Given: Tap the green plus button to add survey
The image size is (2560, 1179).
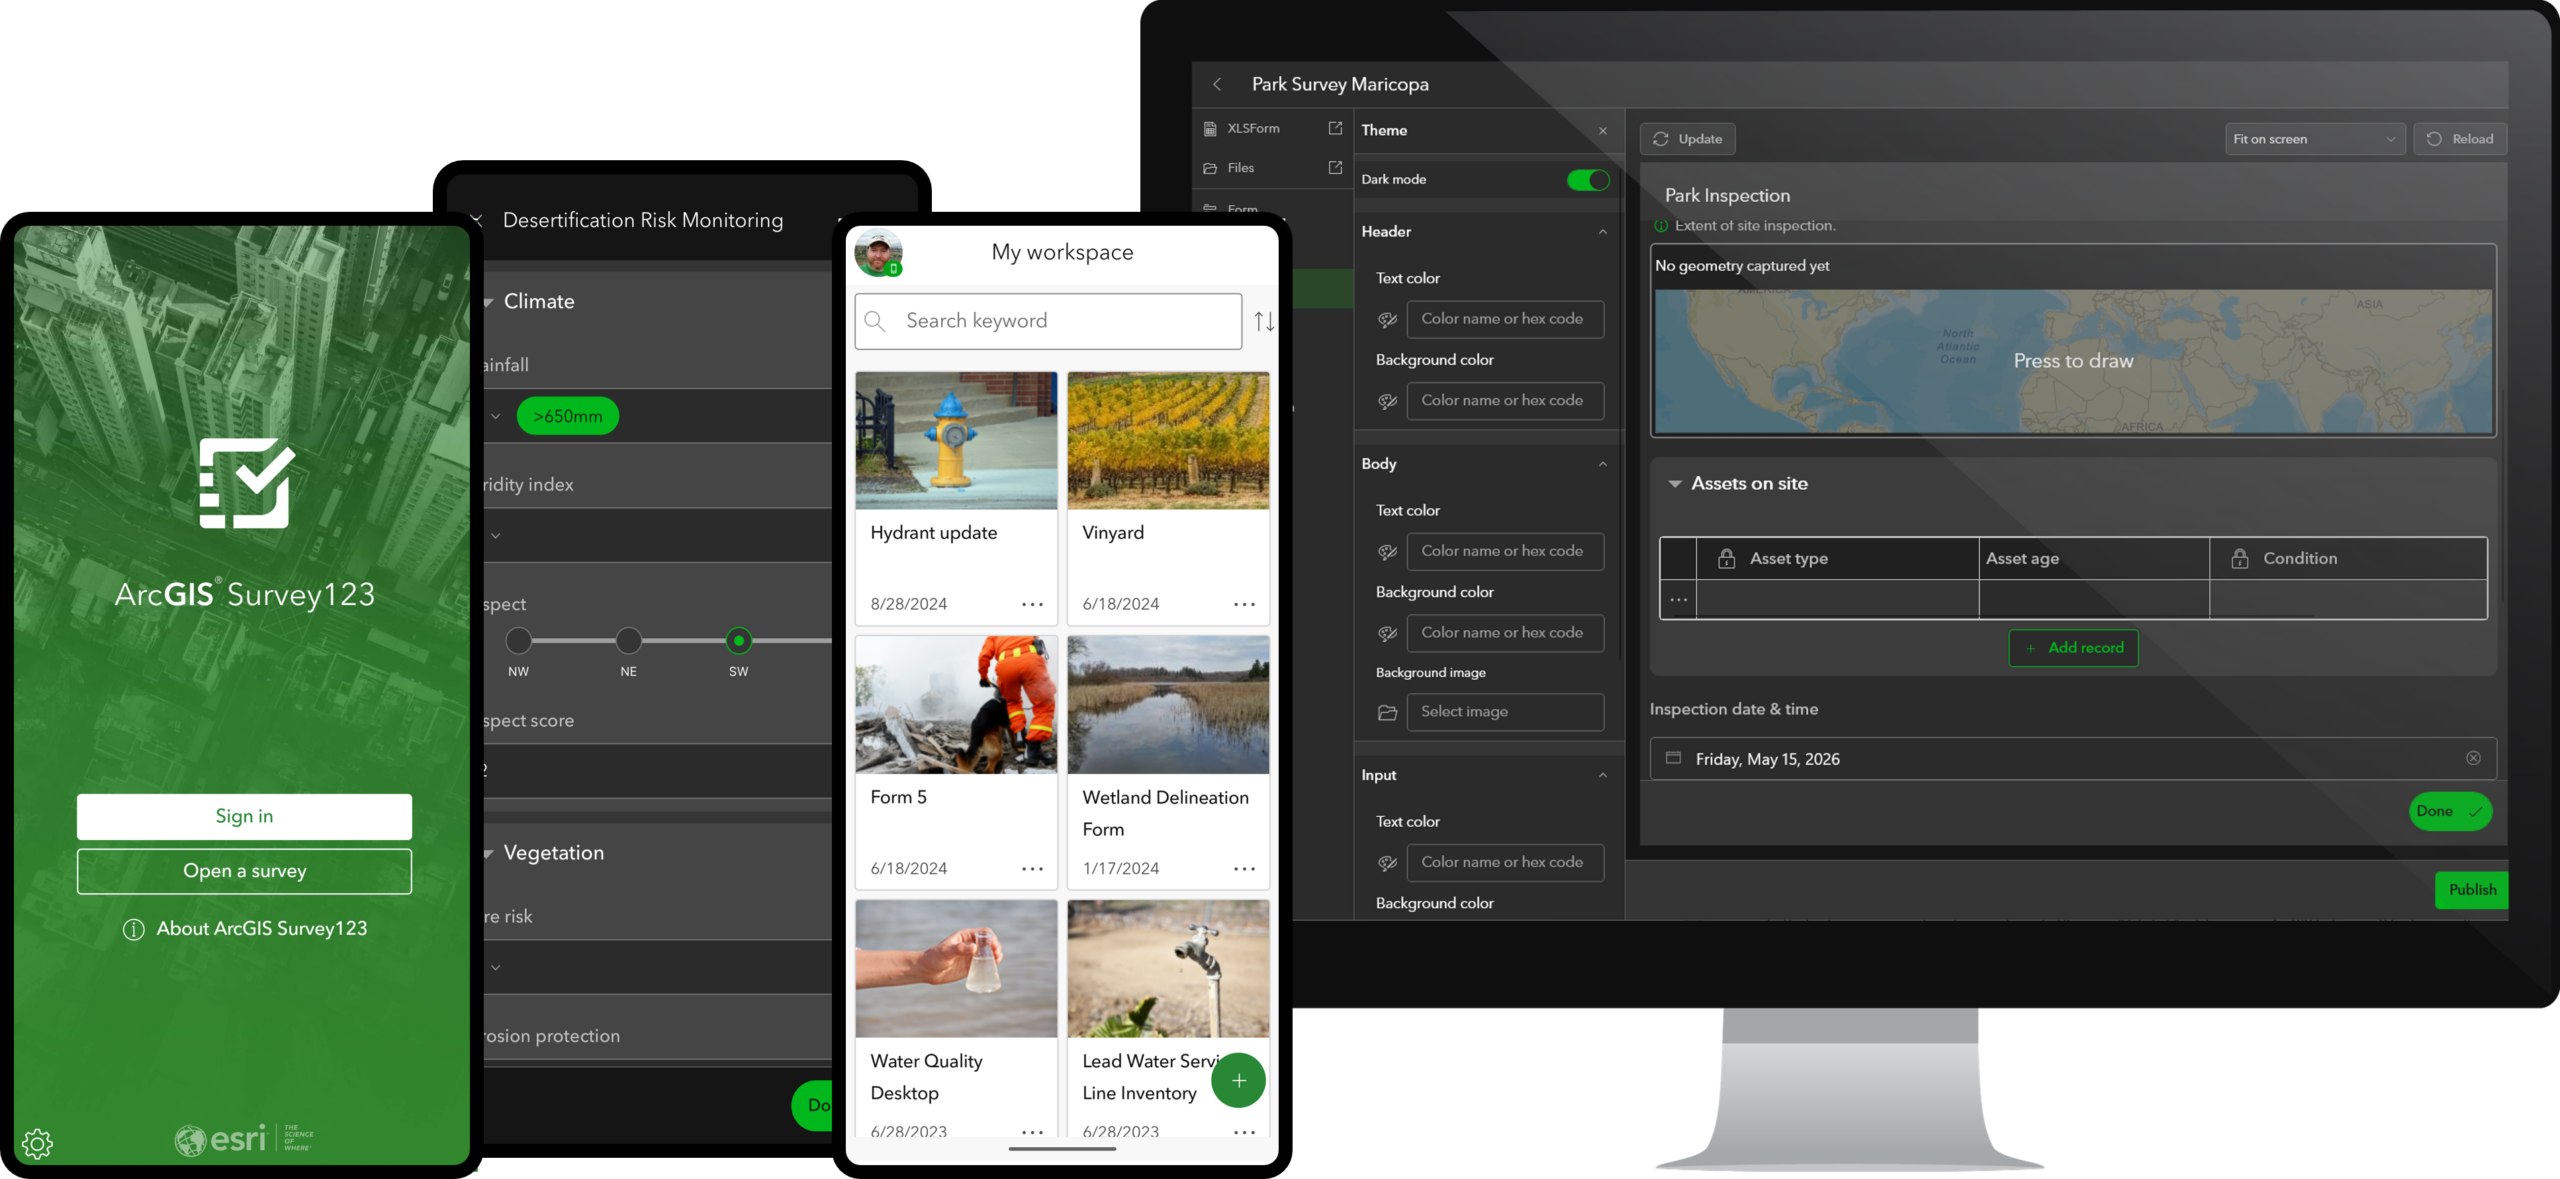Looking at the screenshot, I should [x=1238, y=1080].
